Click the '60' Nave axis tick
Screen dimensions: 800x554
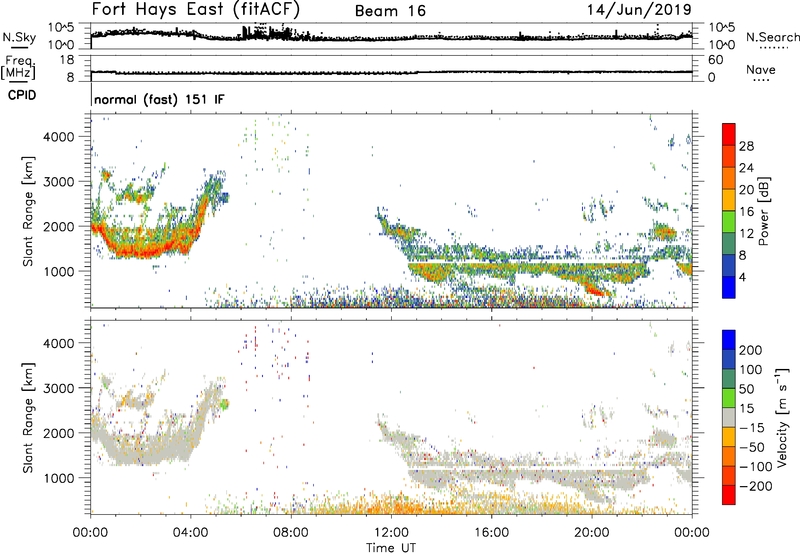pyautogui.click(x=715, y=60)
